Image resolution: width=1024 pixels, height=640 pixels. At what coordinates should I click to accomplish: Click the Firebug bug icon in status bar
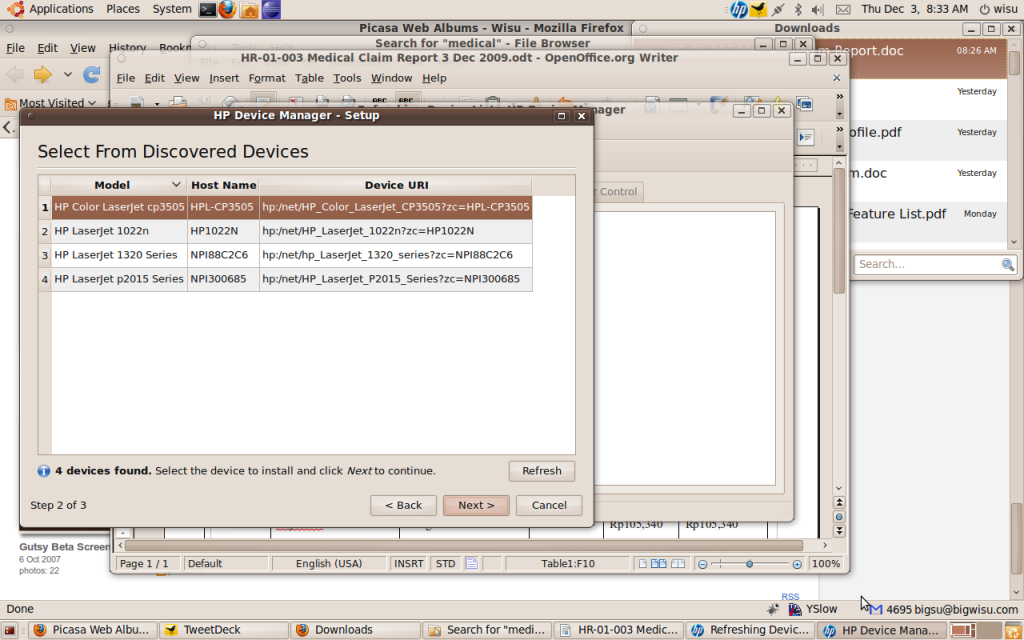point(773,609)
